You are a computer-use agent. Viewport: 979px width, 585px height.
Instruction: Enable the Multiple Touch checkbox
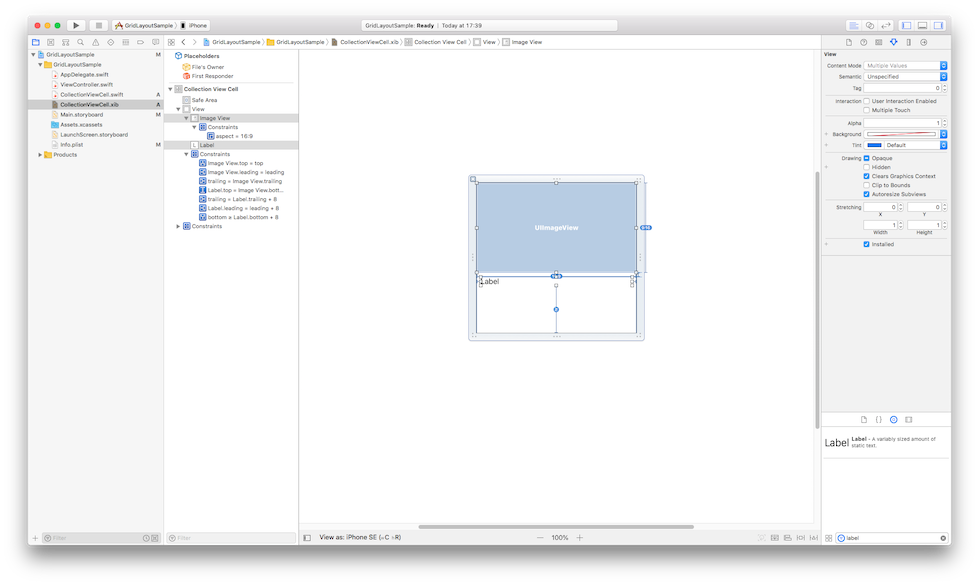pos(866,111)
